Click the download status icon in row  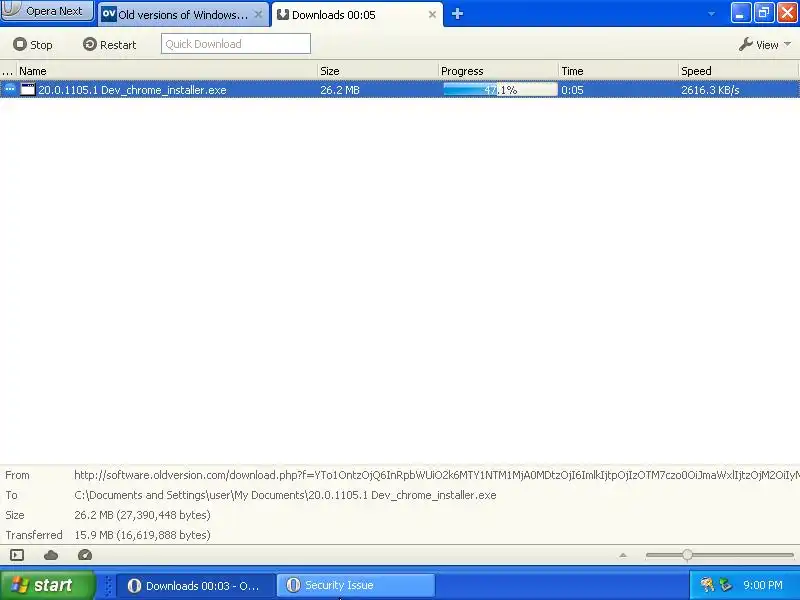point(9,89)
